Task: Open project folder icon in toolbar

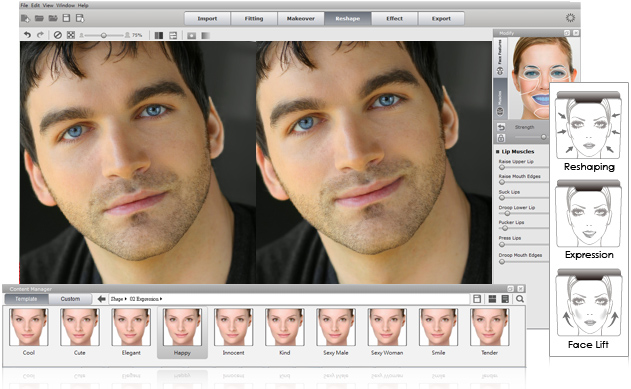Action: pos(39,18)
